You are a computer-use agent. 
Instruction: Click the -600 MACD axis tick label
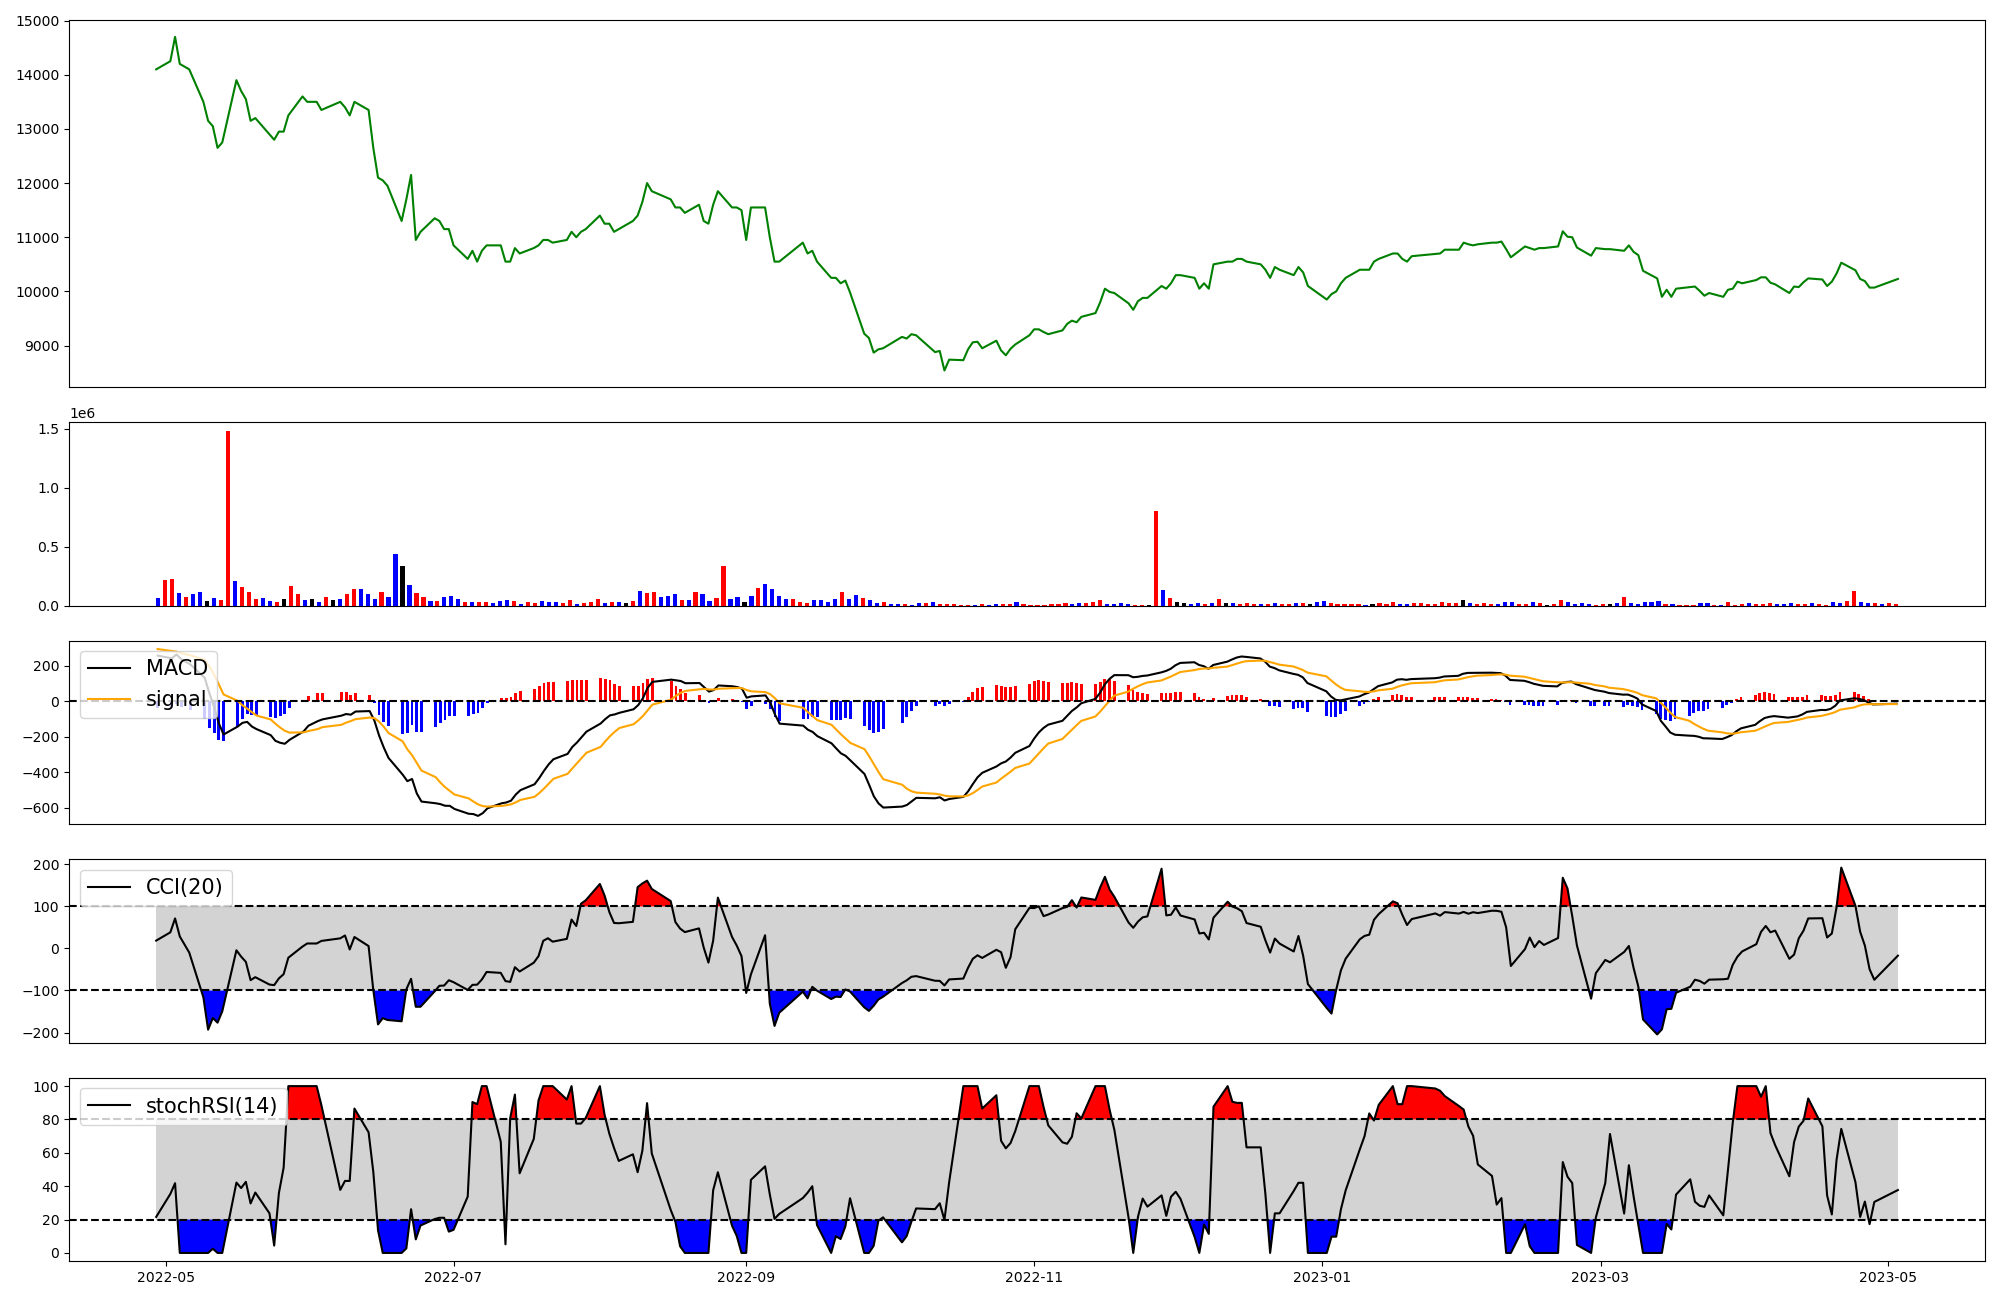click(41, 808)
